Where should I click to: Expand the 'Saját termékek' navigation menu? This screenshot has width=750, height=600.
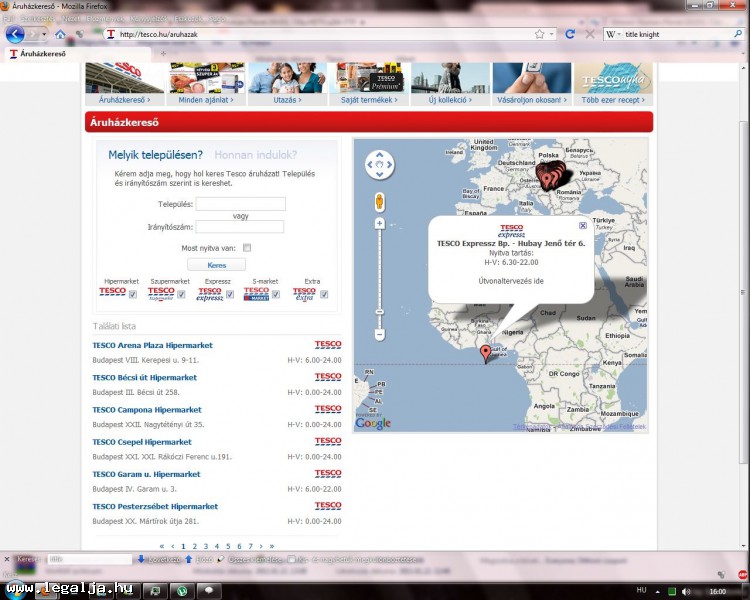coord(370,100)
